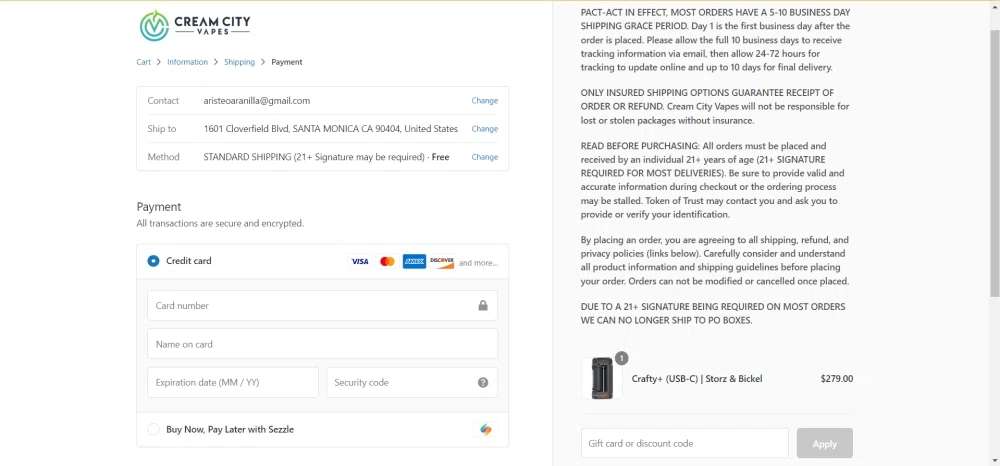
Task: Click the Apply discount button
Action: (x=824, y=443)
